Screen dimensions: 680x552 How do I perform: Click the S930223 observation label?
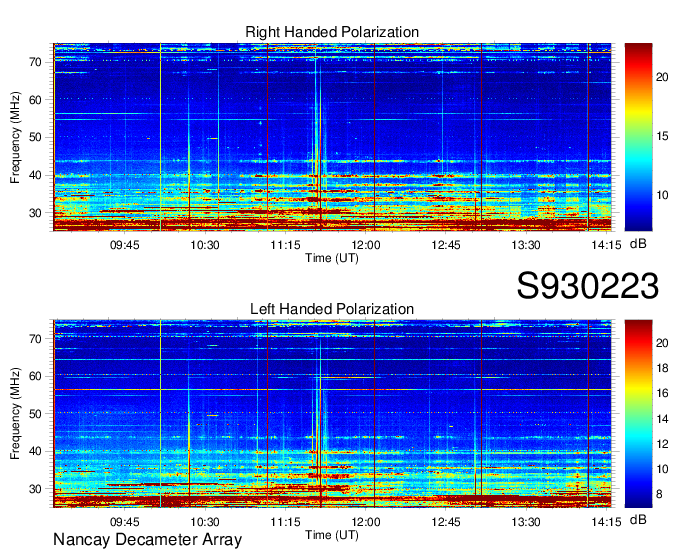coord(588,286)
